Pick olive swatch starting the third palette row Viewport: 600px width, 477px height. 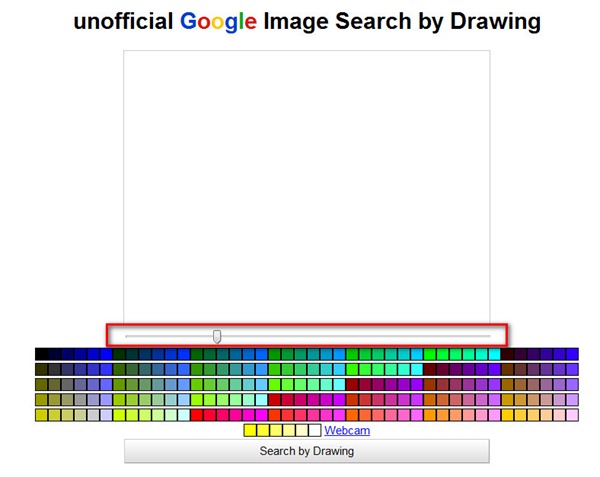[x=41, y=384]
